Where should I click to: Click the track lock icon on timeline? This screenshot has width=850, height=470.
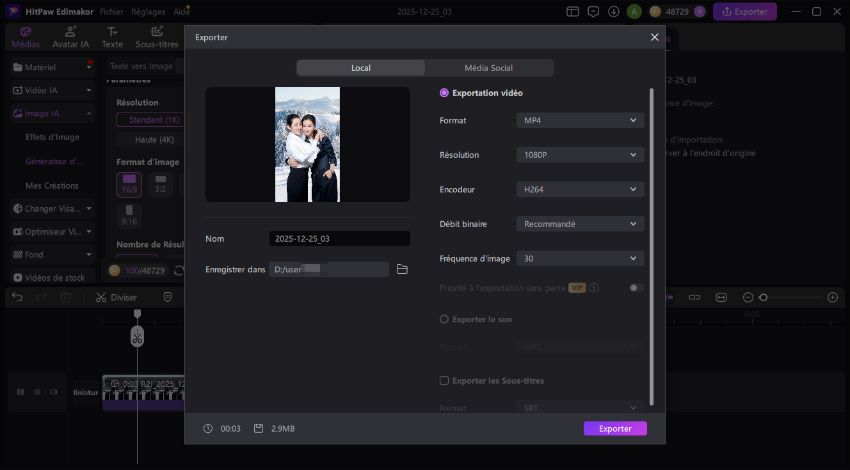(x=21, y=392)
